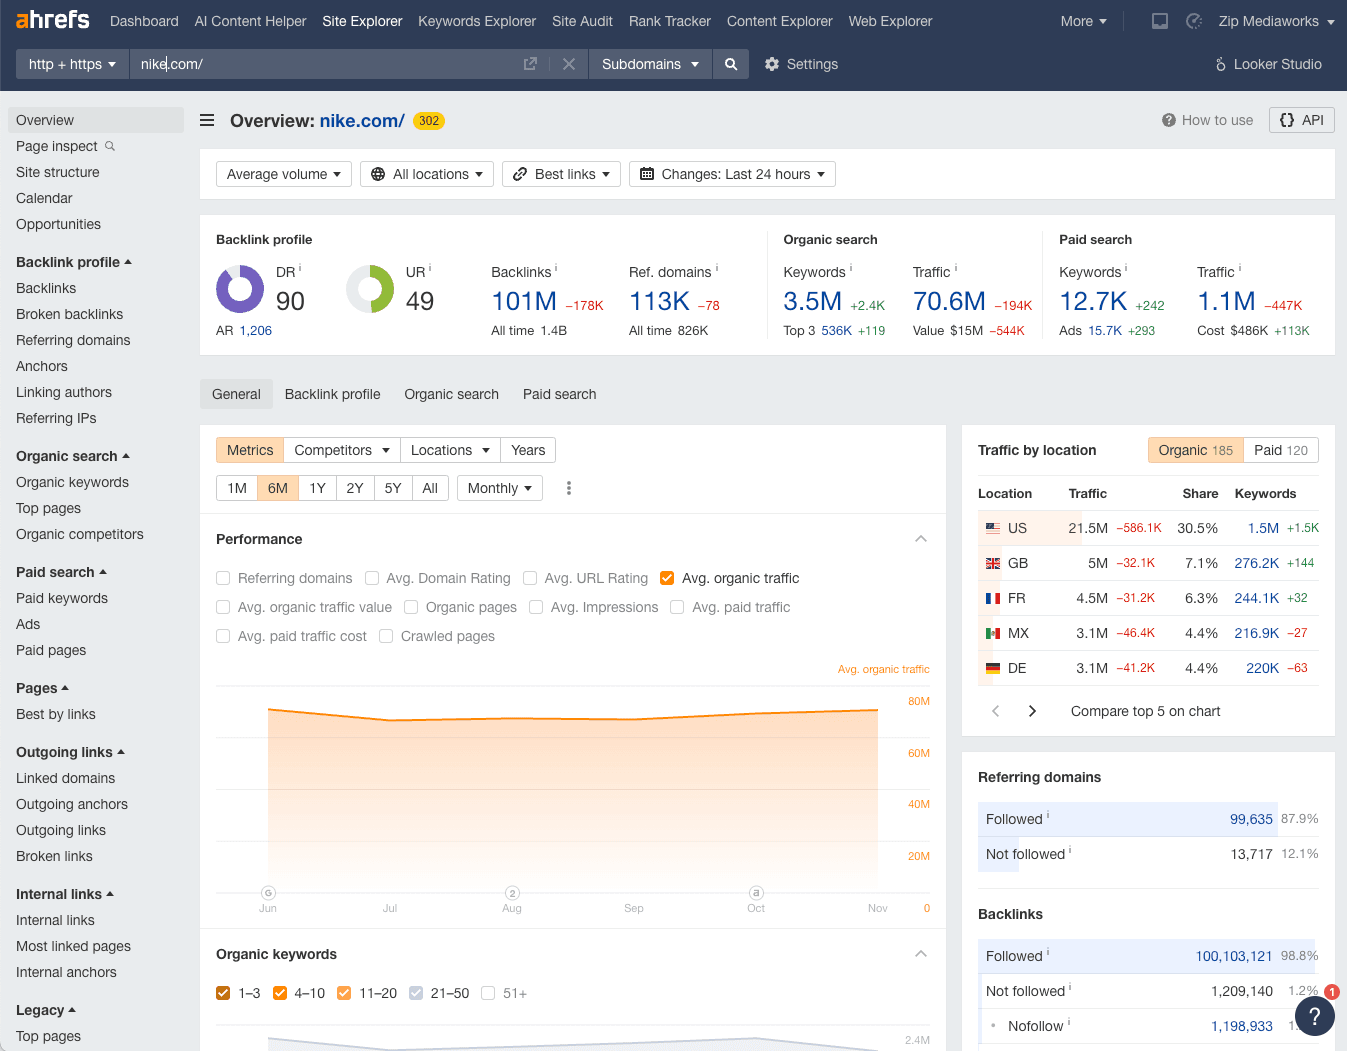The width and height of the screenshot is (1347, 1051).
Task: Click the marker labeled 2 at Aug
Action: (512, 893)
